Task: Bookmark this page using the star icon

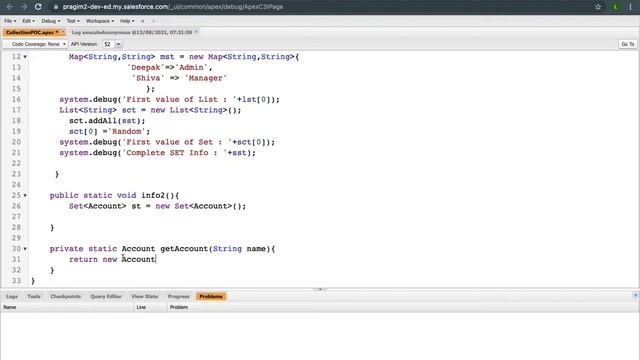Action: 598,7
